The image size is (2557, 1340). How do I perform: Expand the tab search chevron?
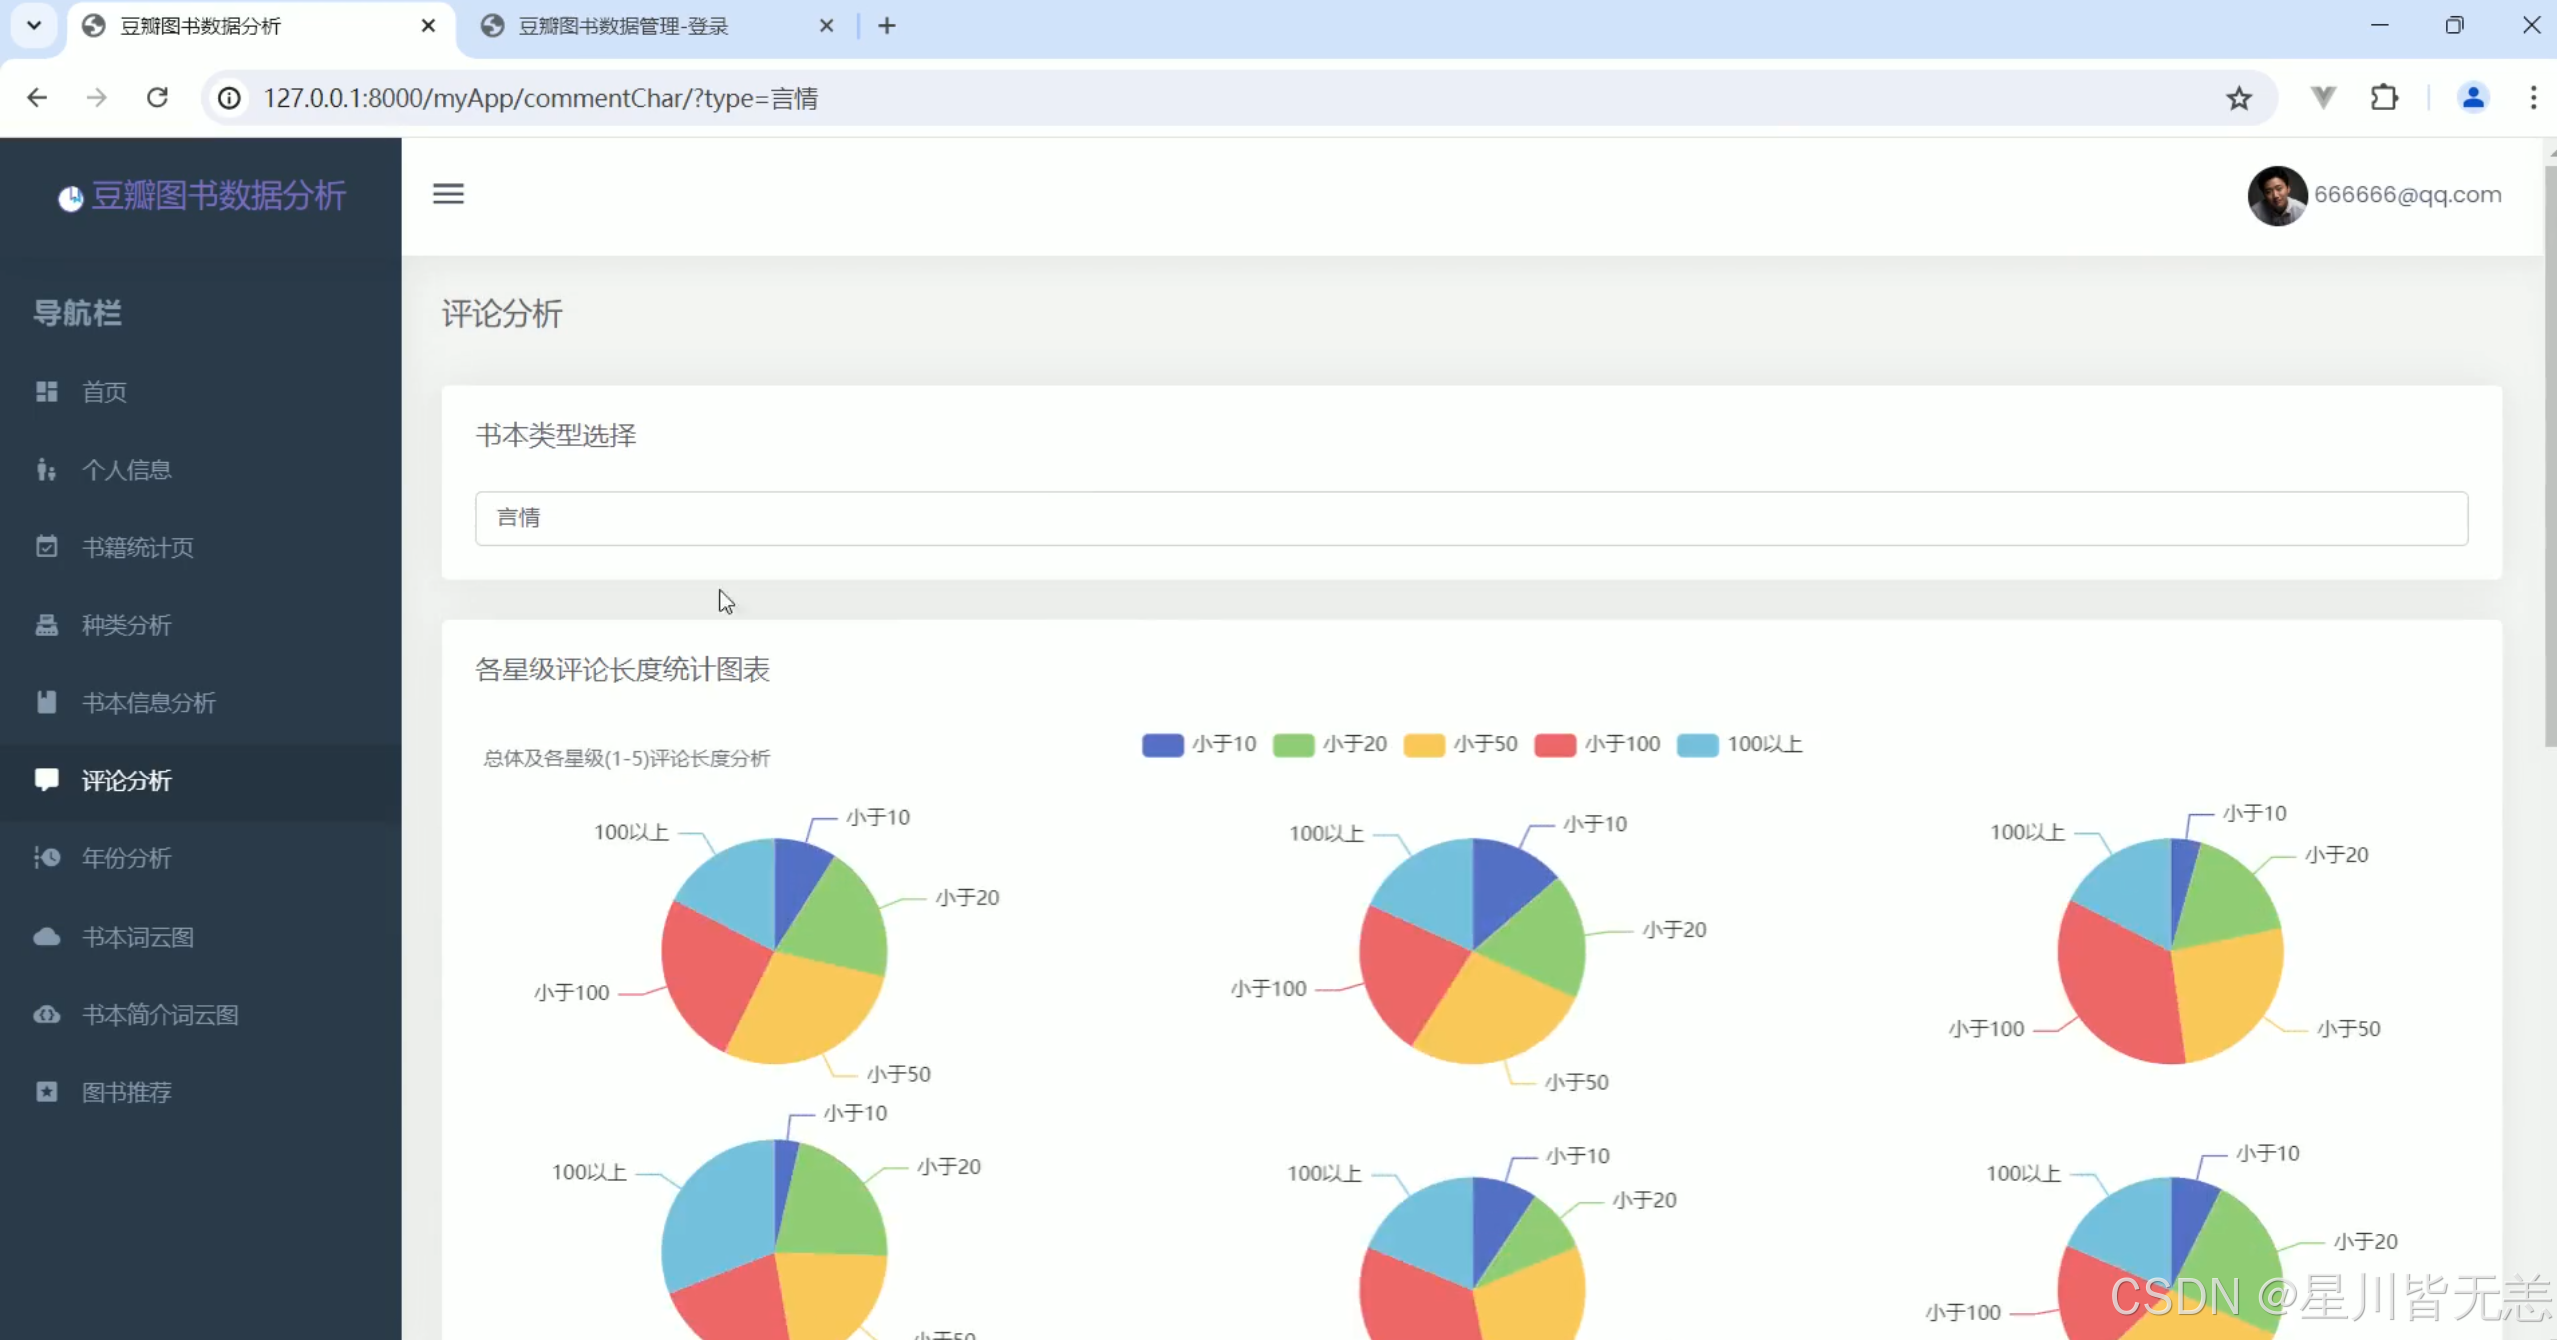[34, 26]
